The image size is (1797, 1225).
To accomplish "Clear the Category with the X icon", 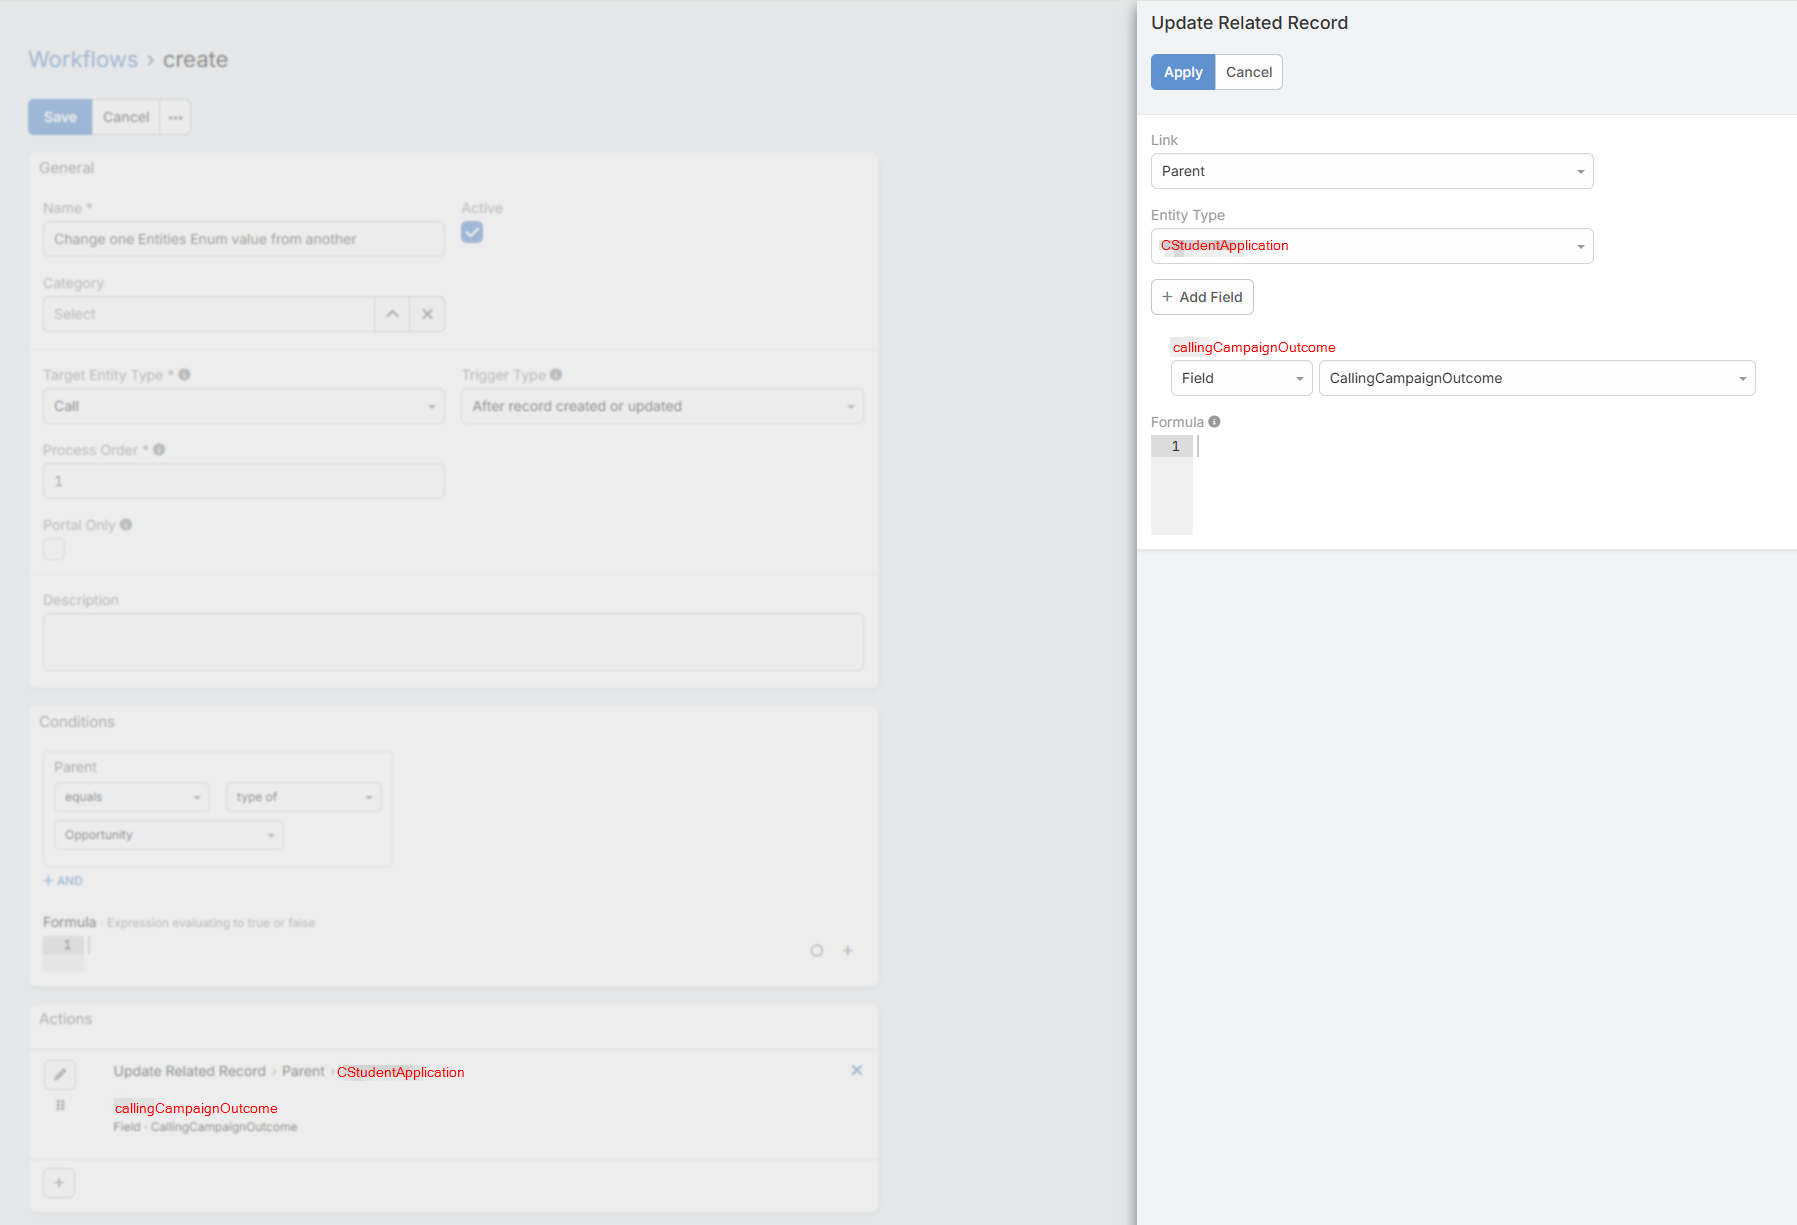I will (427, 314).
